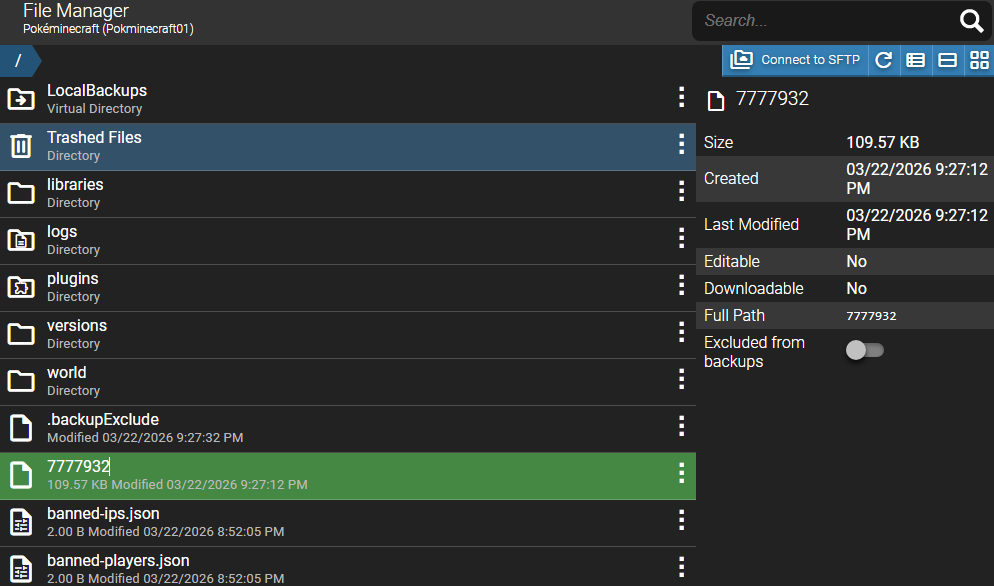The height and width of the screenshot is (586, 994).
Task: Click Connect to SFTP button
Action: tap(796, 60)
